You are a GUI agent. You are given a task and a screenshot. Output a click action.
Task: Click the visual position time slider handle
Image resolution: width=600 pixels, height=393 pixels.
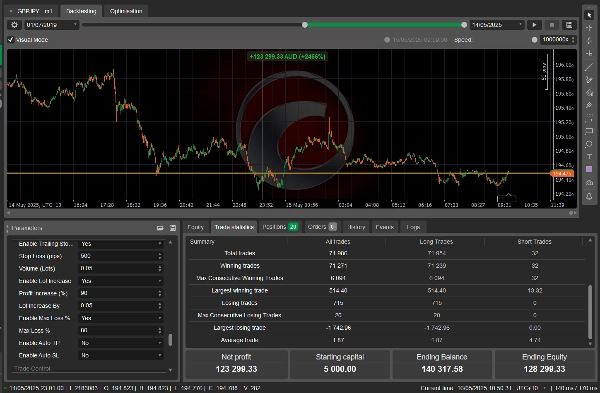(x=387, y=40)
